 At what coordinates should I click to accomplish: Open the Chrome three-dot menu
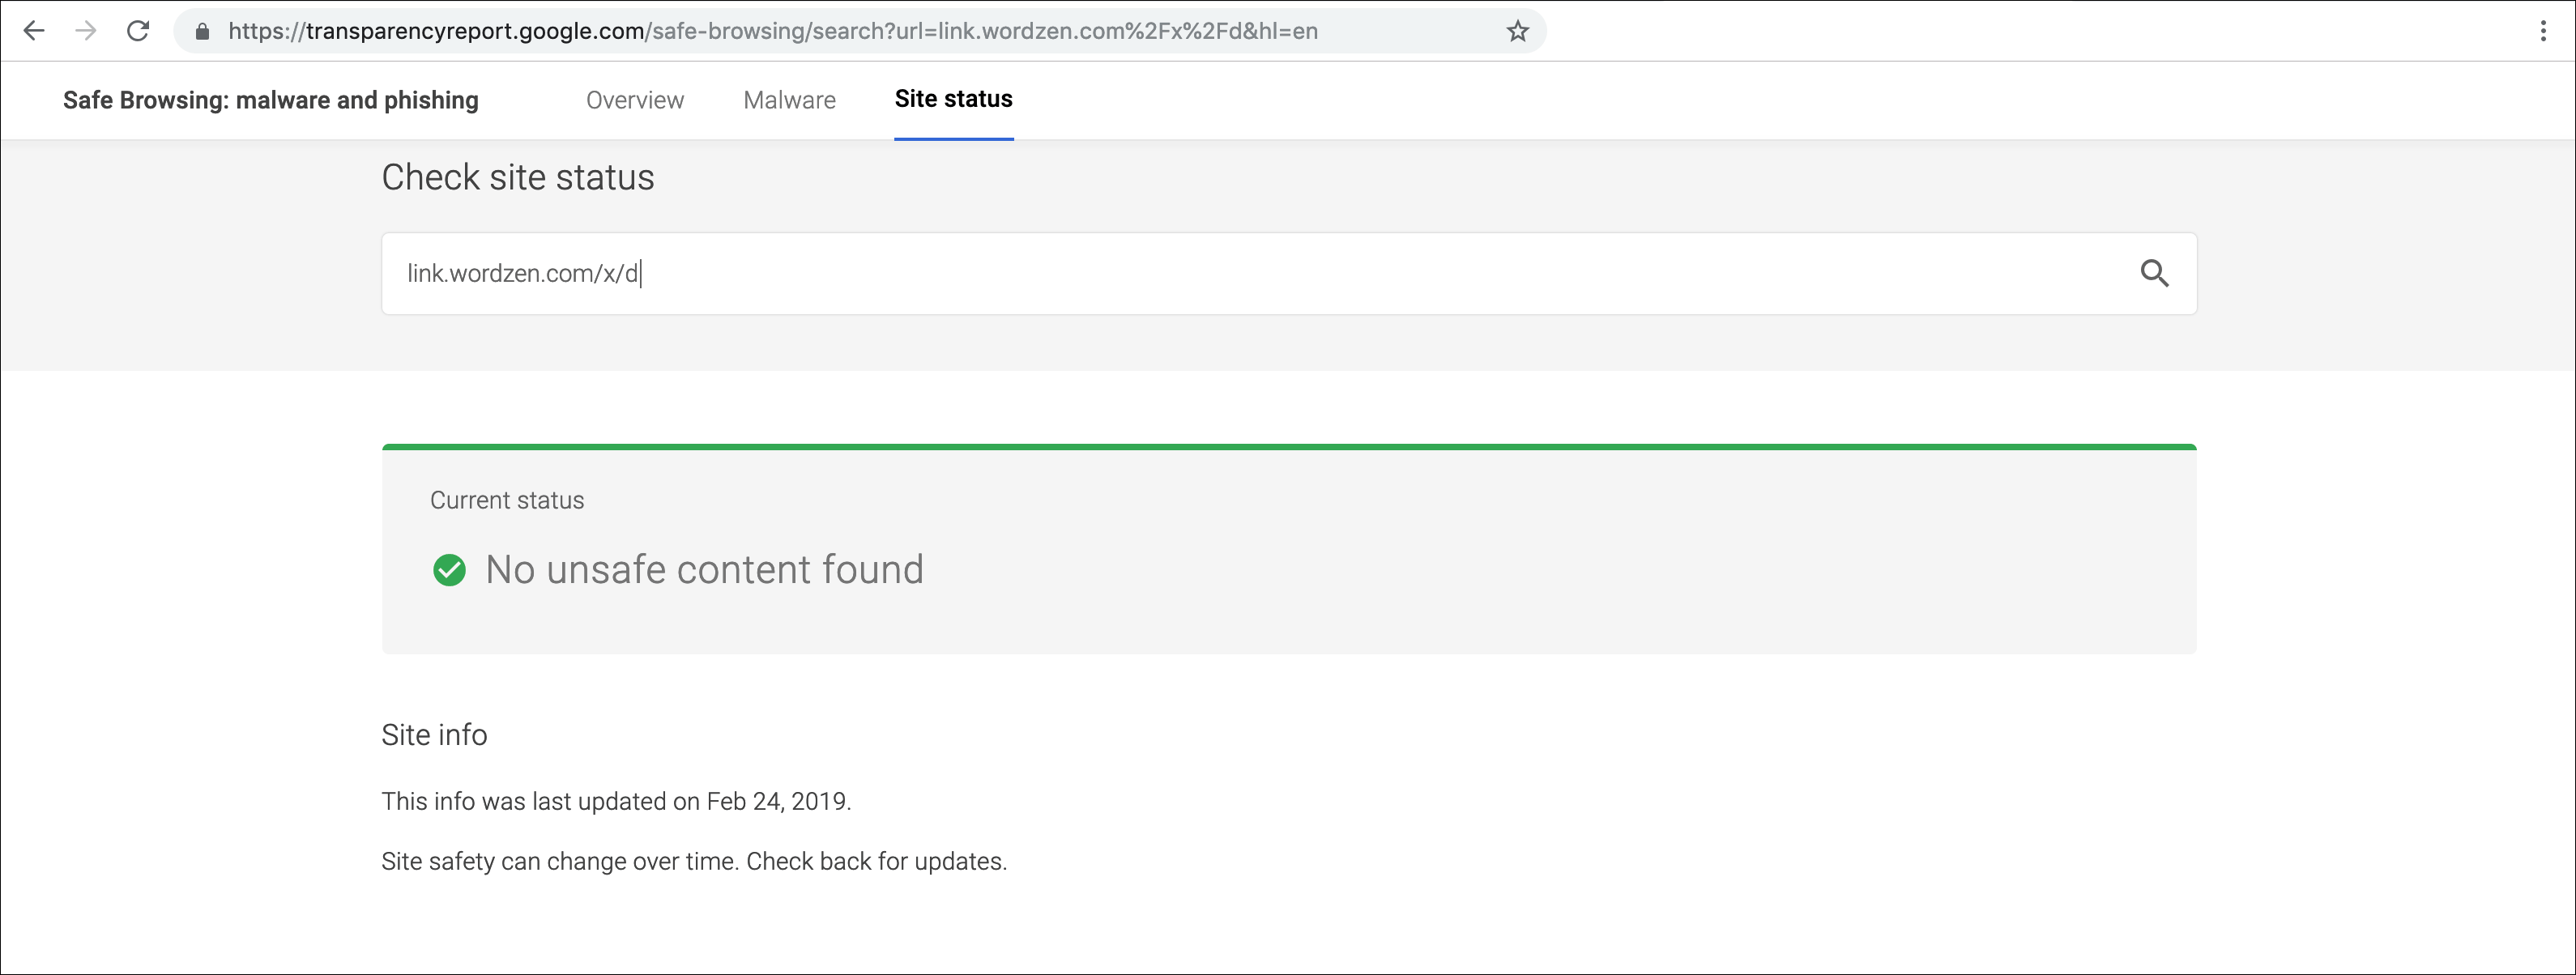2542,31
